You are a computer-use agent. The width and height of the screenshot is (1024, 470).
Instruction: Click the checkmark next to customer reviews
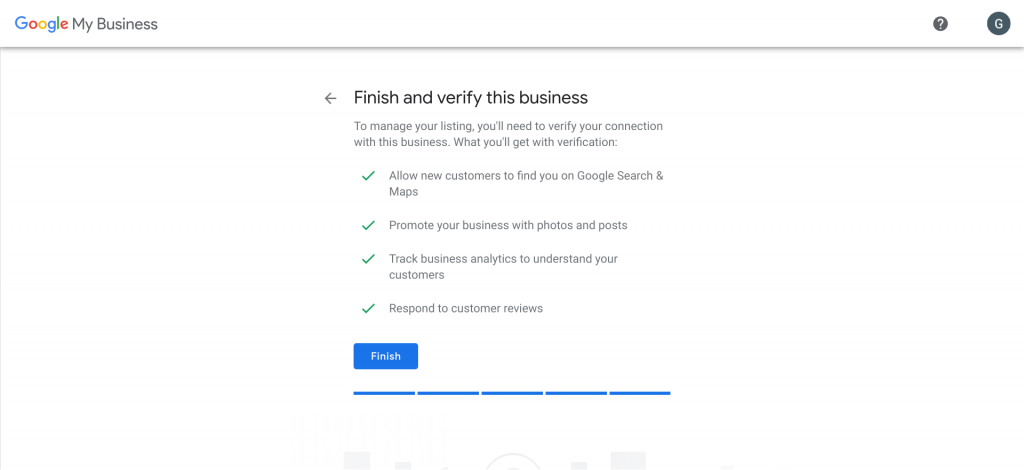[368, 308]
